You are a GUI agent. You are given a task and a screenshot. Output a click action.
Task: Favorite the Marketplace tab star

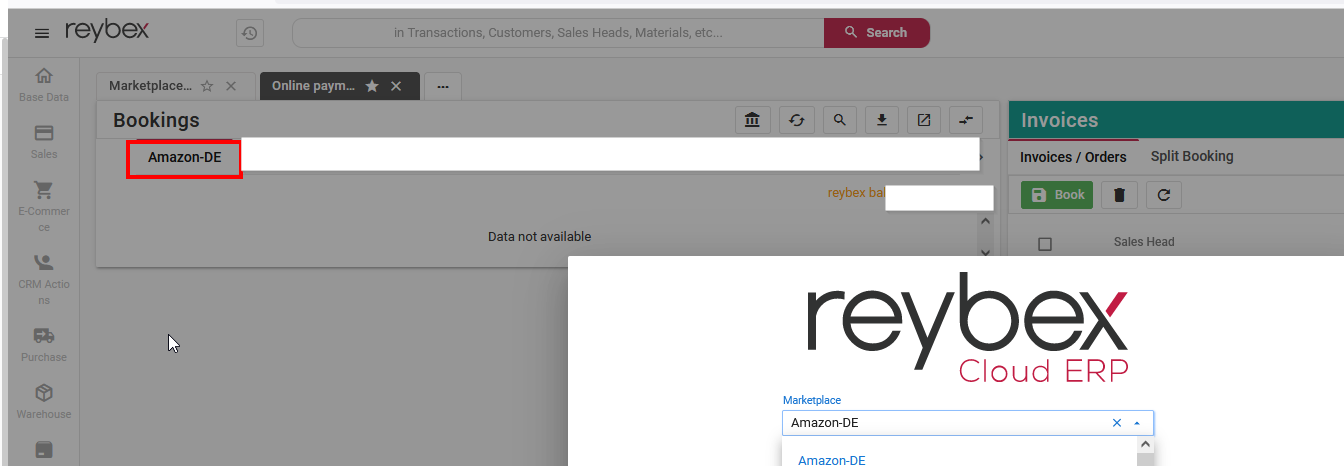click(x=207, y=86)
